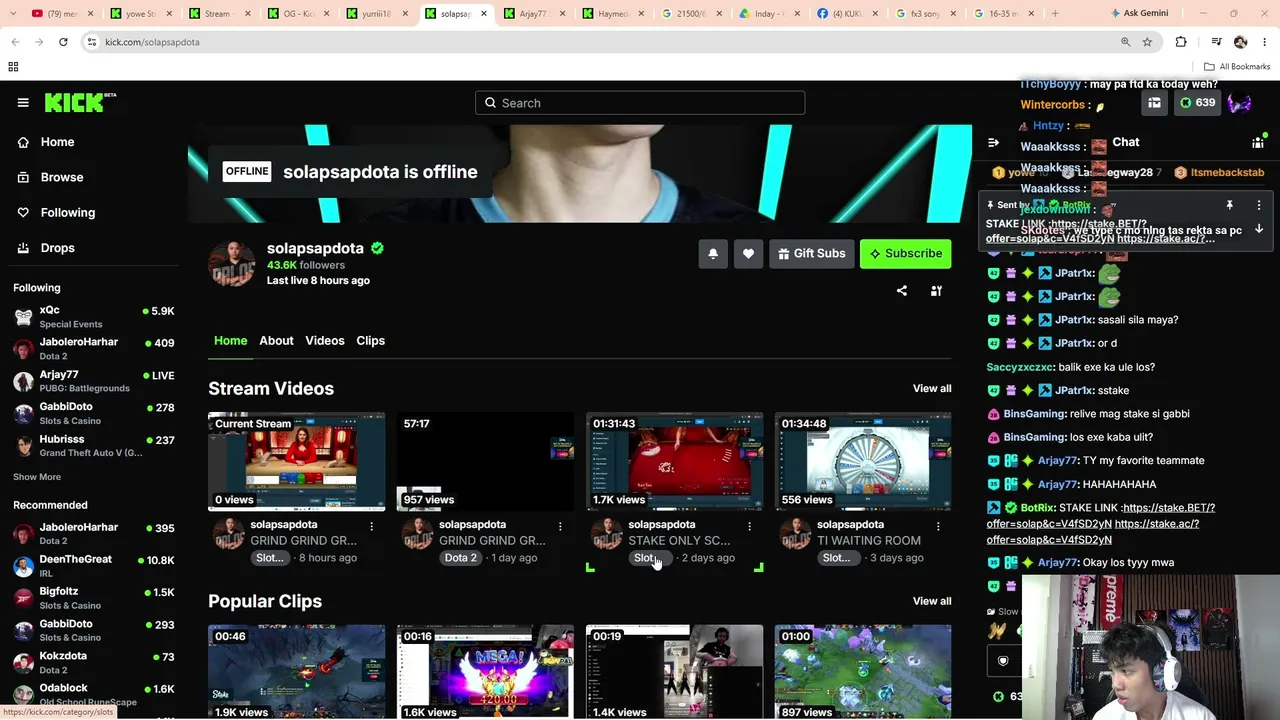Viewport: 1280px width, 720px height.
Task: Open the 639 Kick points balance
Action: (x=1197, y=103)
